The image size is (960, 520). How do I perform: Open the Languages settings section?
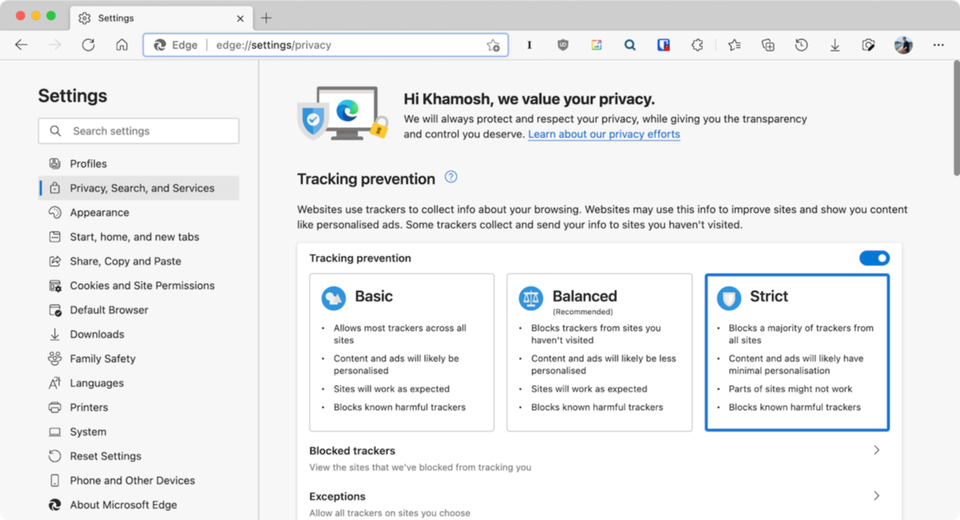139,383
